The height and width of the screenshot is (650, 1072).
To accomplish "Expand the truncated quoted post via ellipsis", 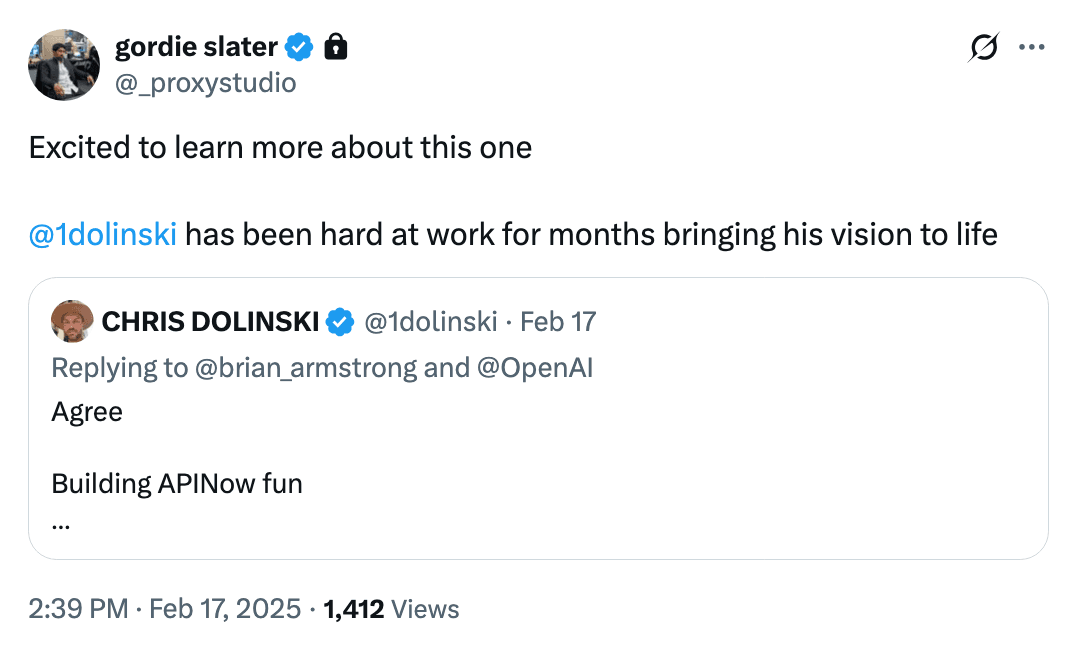I will coord(60,521).
